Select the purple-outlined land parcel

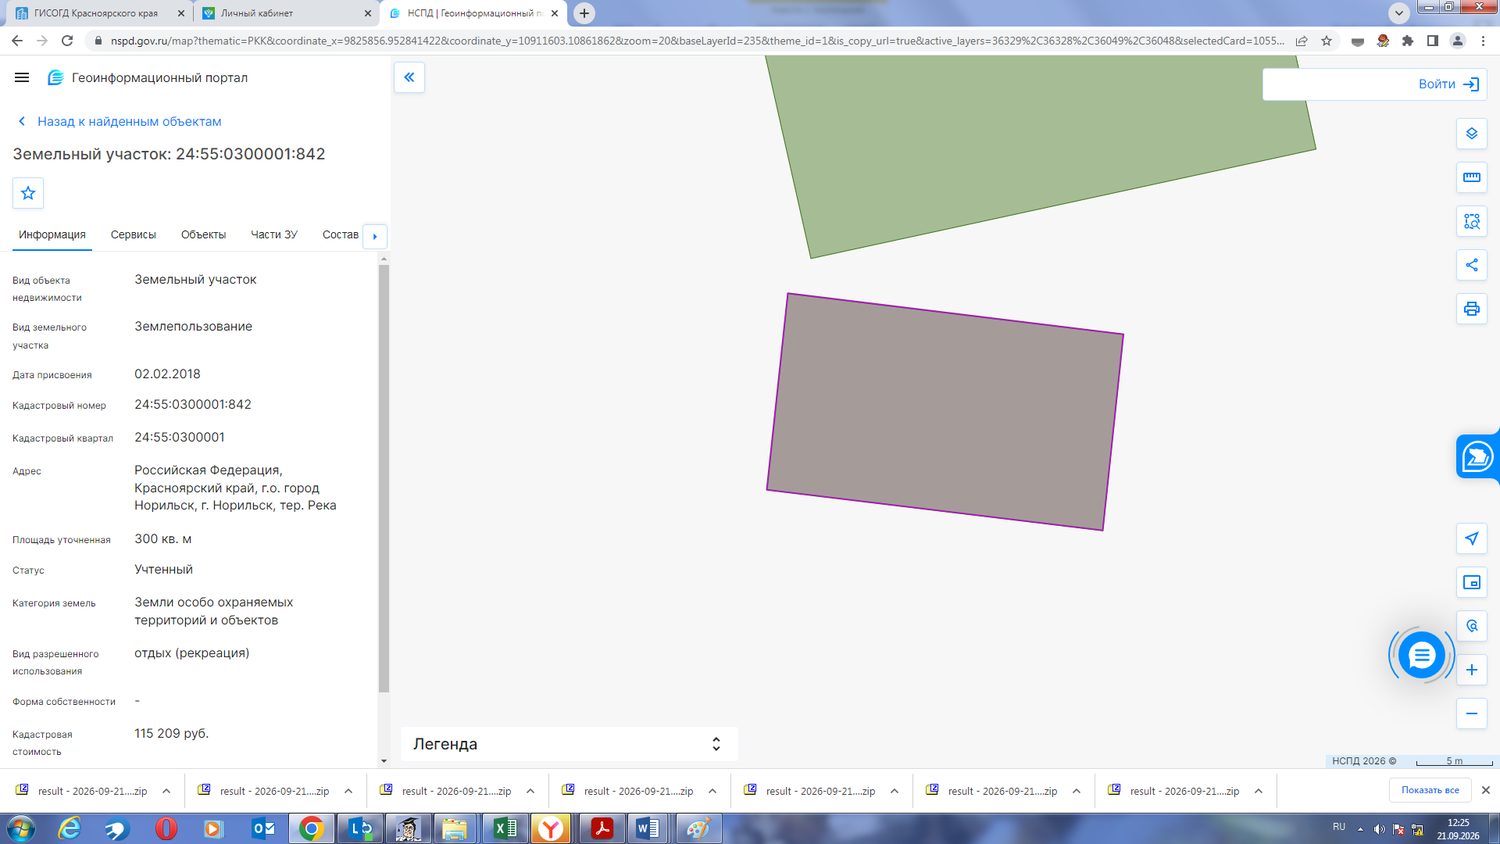[945, 411]
